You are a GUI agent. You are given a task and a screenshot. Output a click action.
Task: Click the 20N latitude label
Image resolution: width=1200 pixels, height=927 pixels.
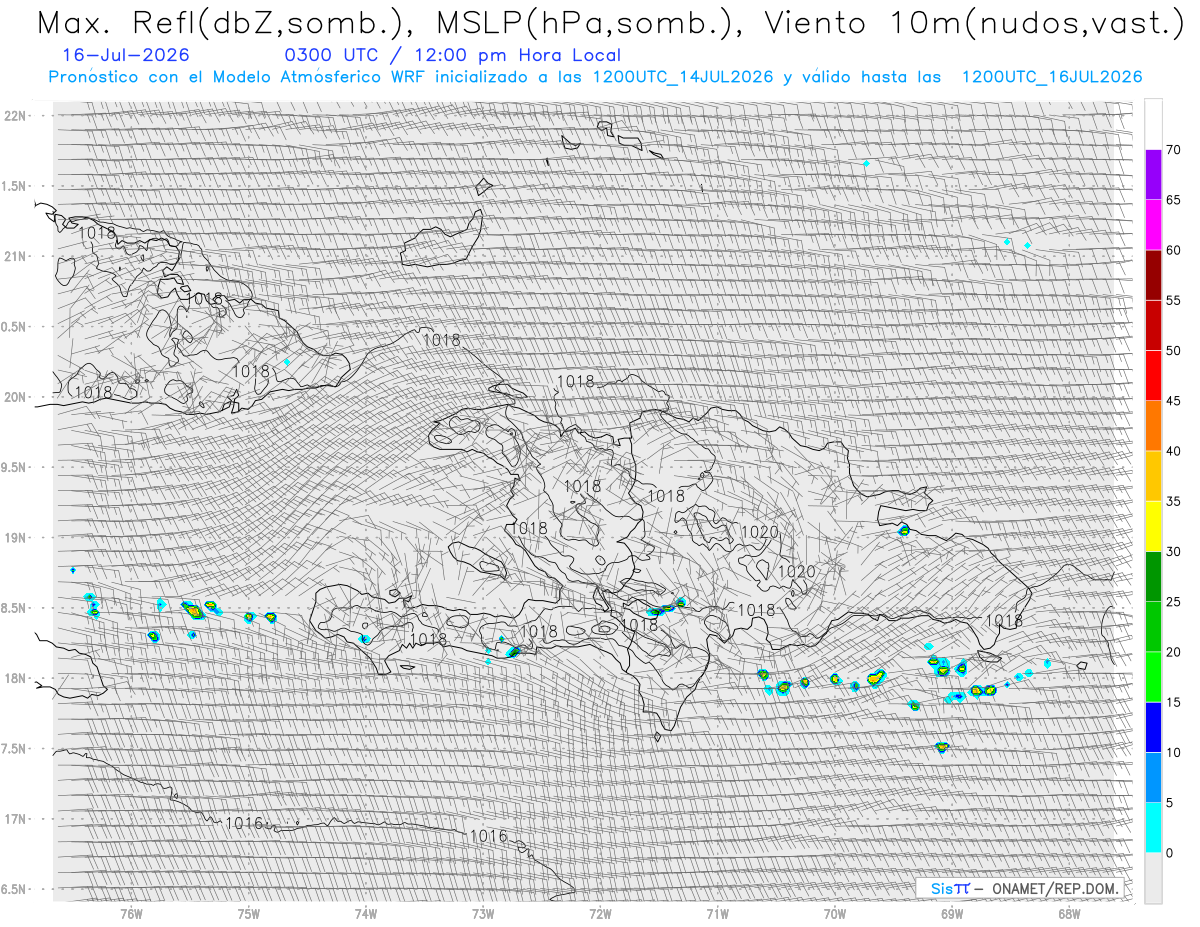pos(15,397)
